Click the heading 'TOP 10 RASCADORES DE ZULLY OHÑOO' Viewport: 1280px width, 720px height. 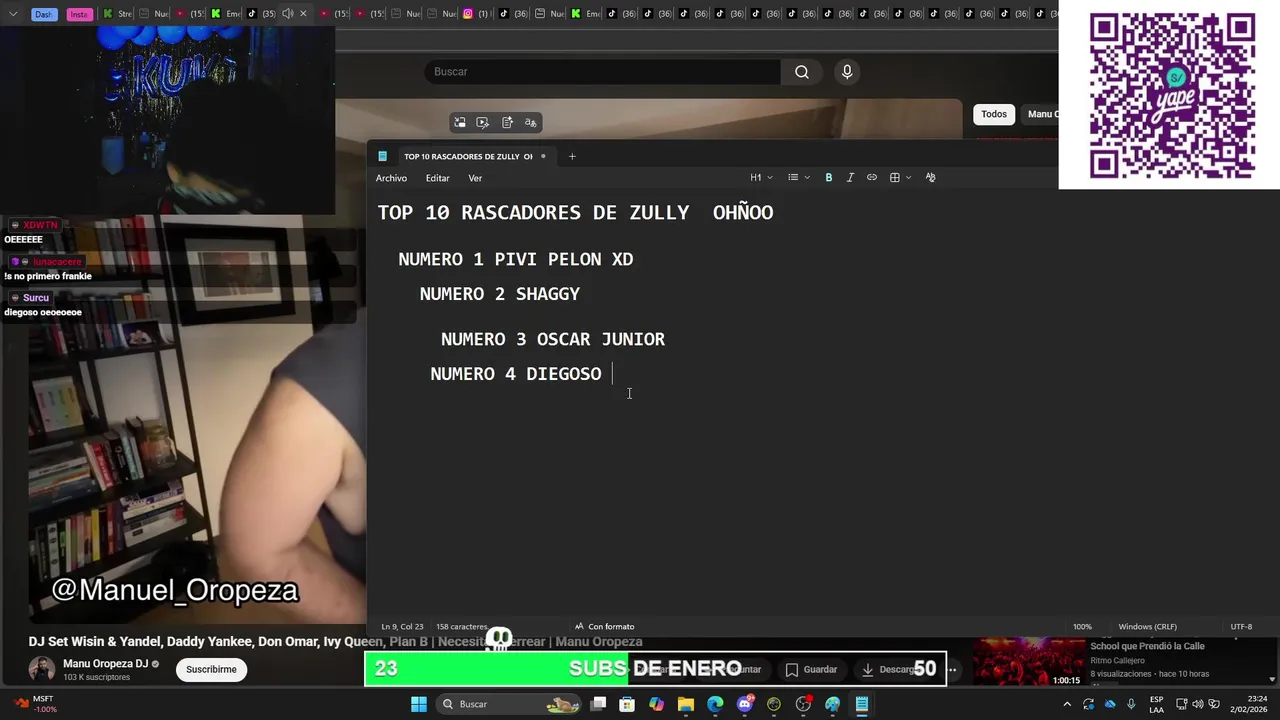[x=575, y=213]
